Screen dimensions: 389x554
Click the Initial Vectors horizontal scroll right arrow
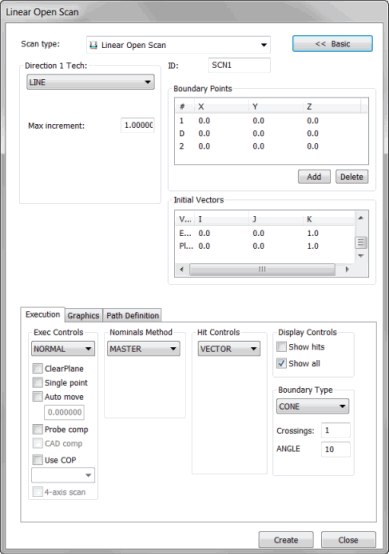347,269
